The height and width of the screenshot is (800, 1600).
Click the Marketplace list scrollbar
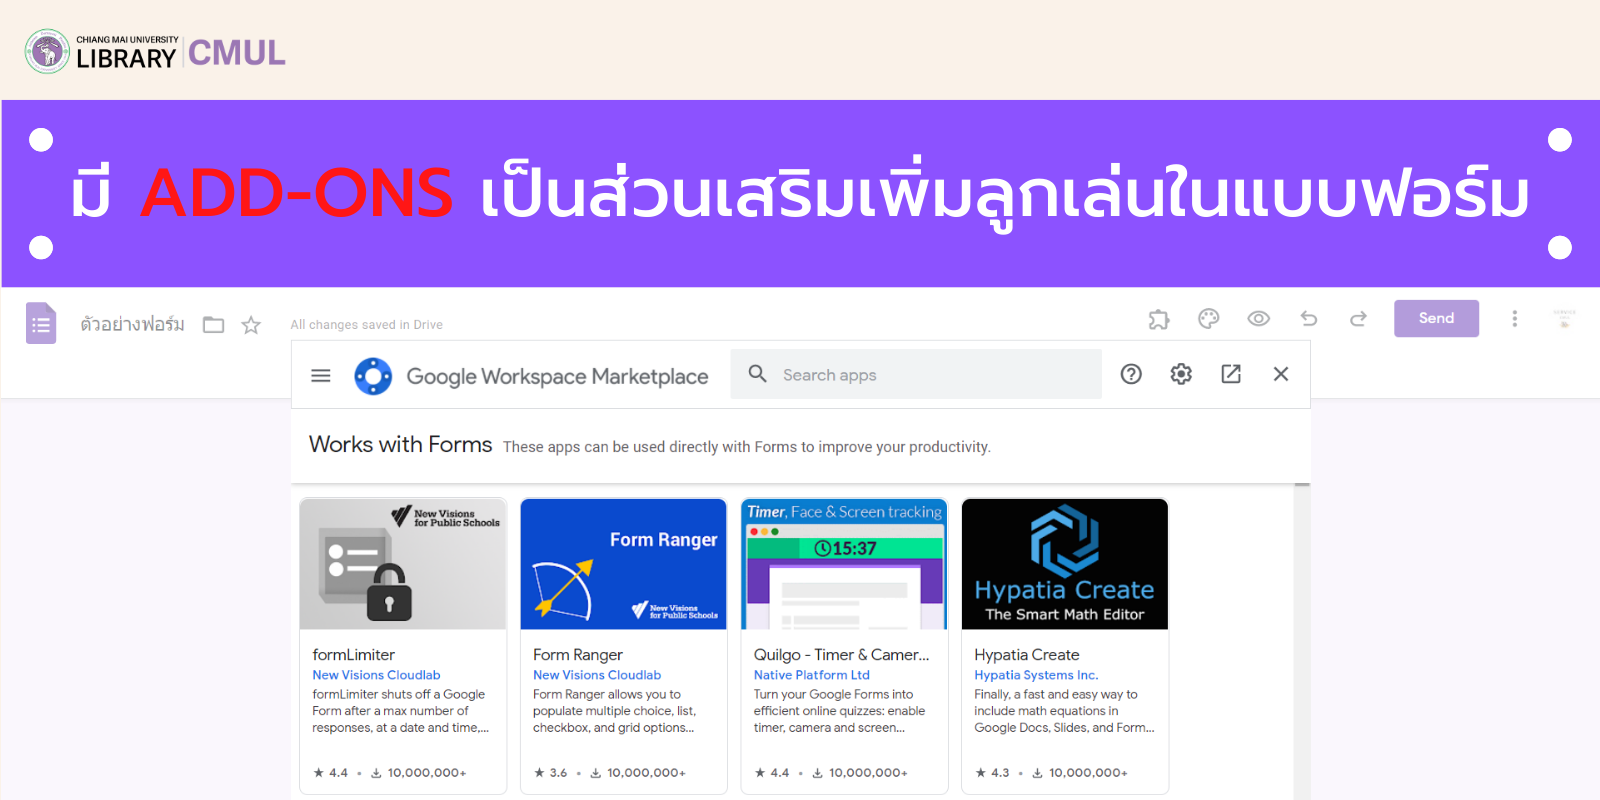(1302, 640)
